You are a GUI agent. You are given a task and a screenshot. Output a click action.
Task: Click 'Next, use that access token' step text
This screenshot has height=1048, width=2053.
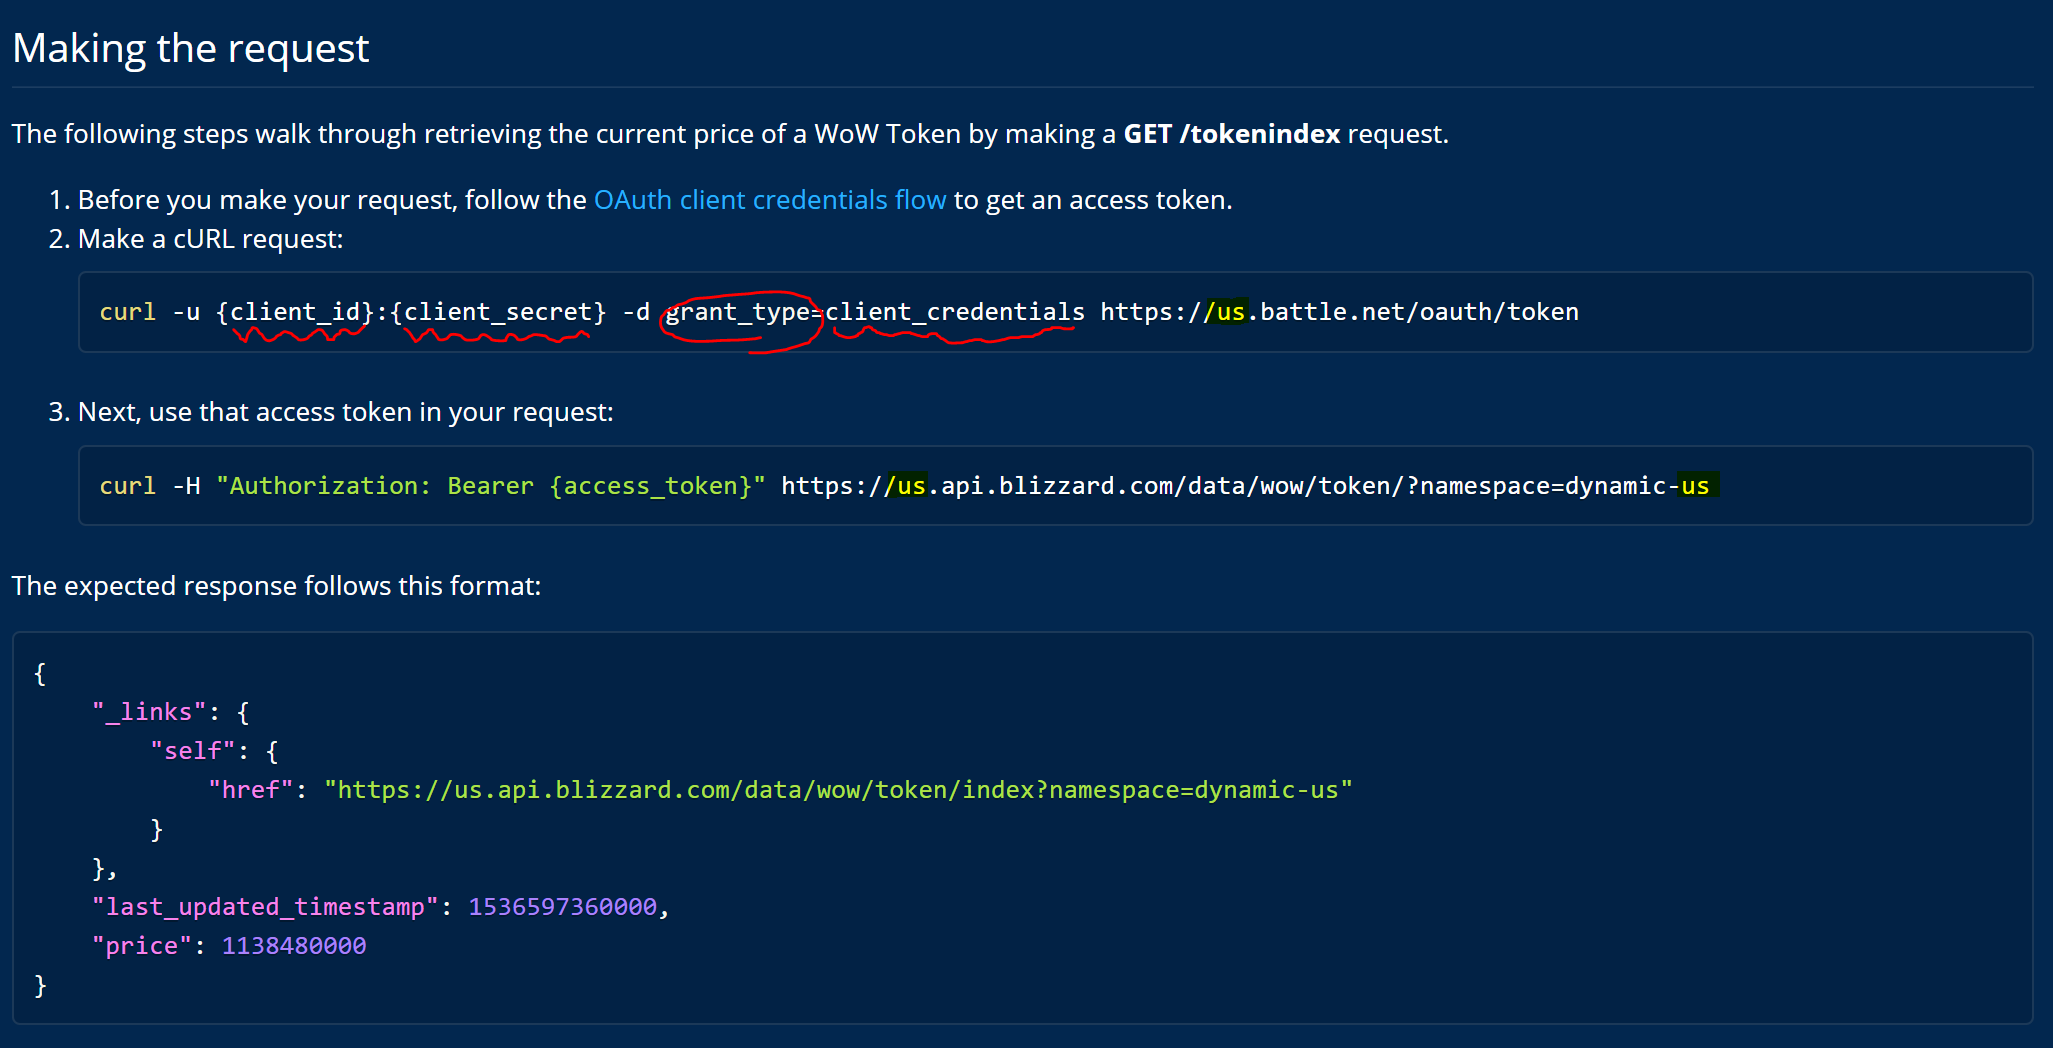345,412
